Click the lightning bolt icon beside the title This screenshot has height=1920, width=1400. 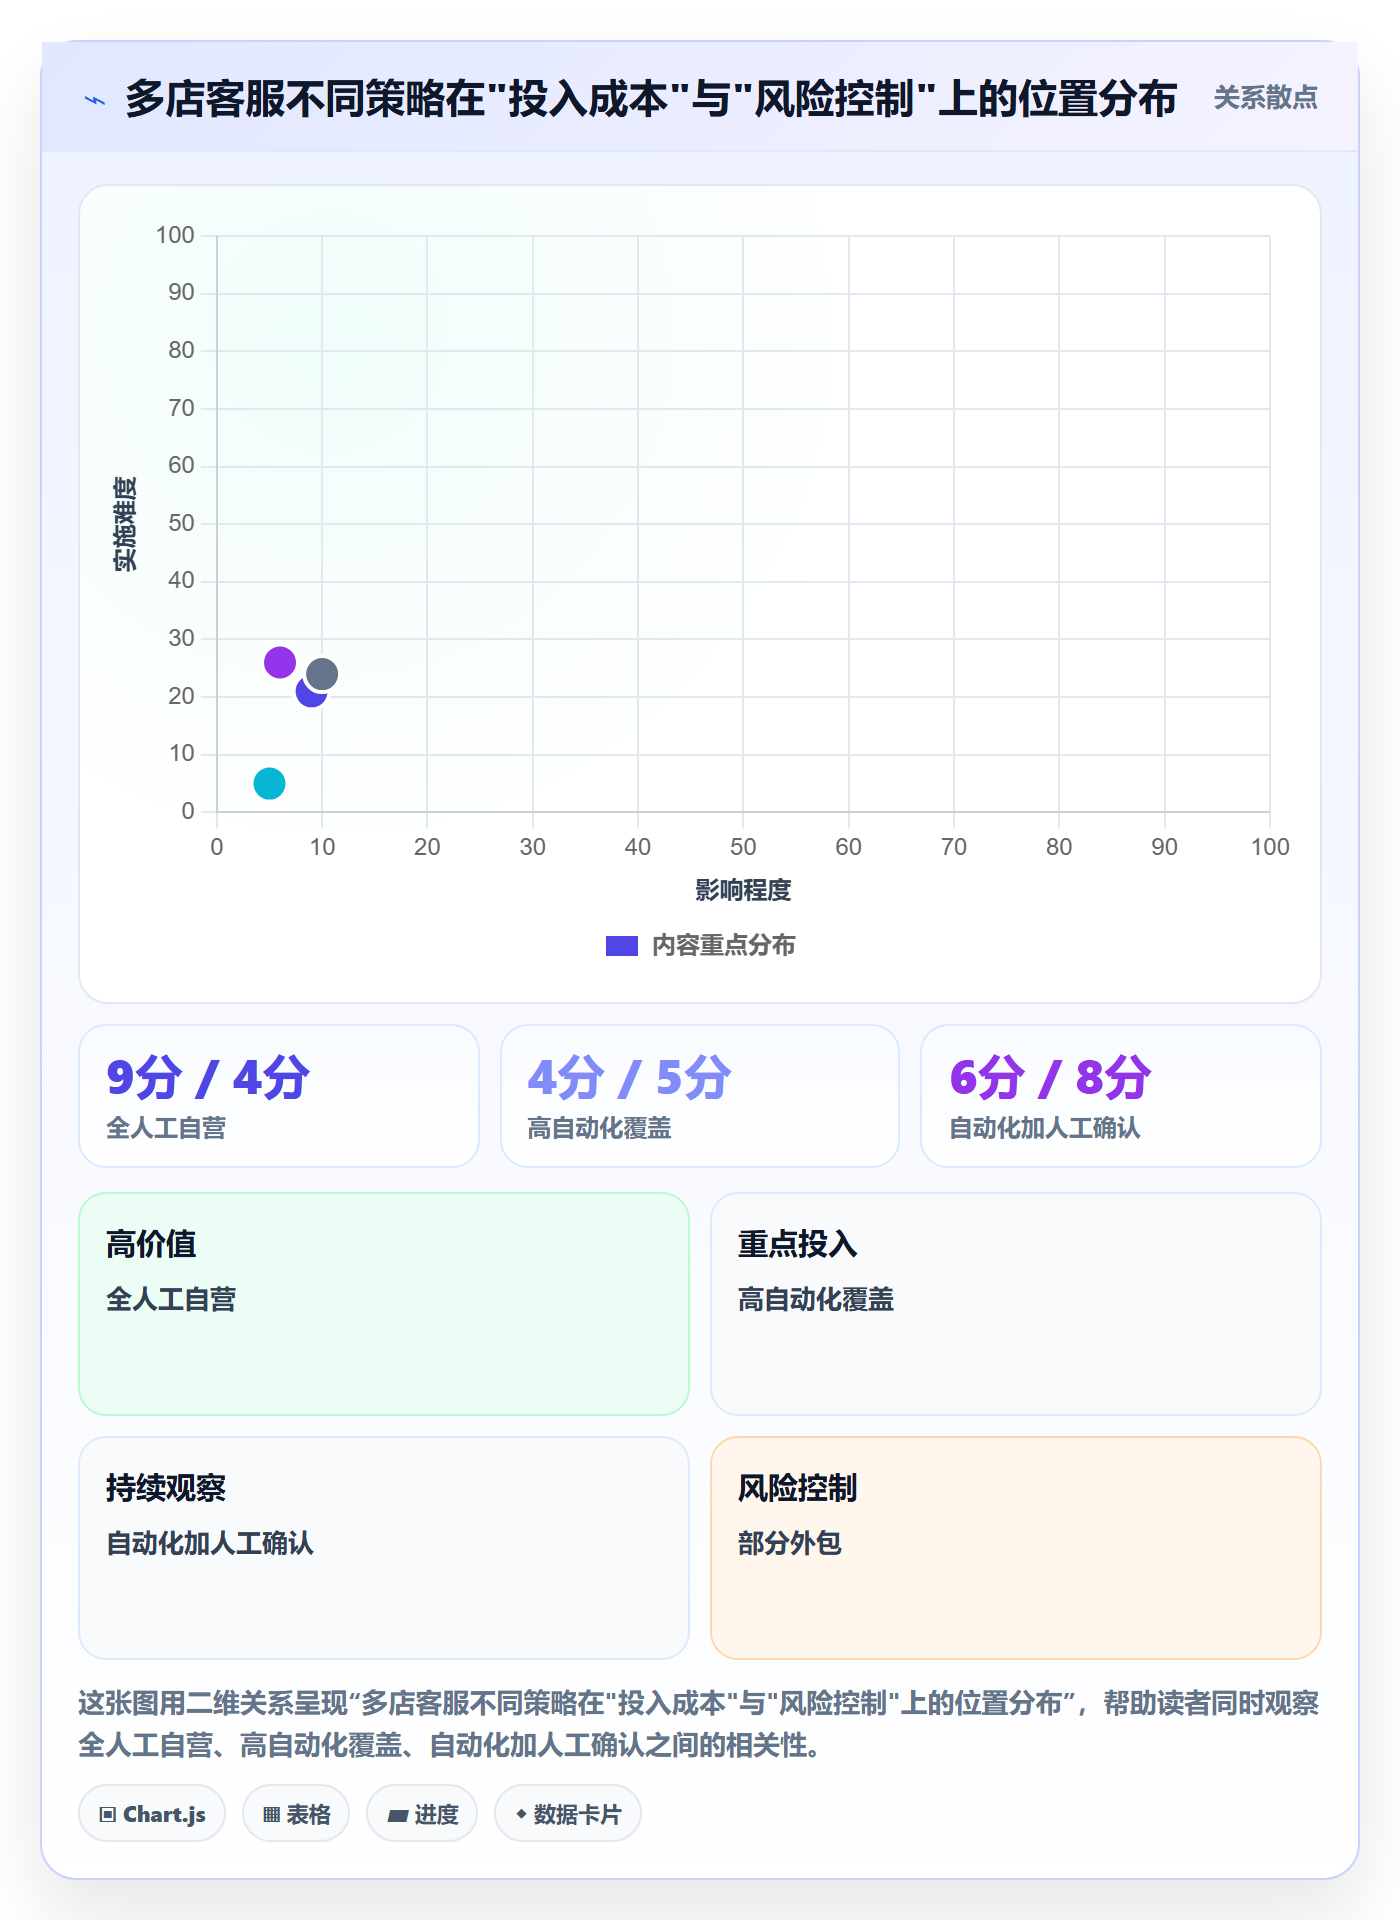(95, 100)
